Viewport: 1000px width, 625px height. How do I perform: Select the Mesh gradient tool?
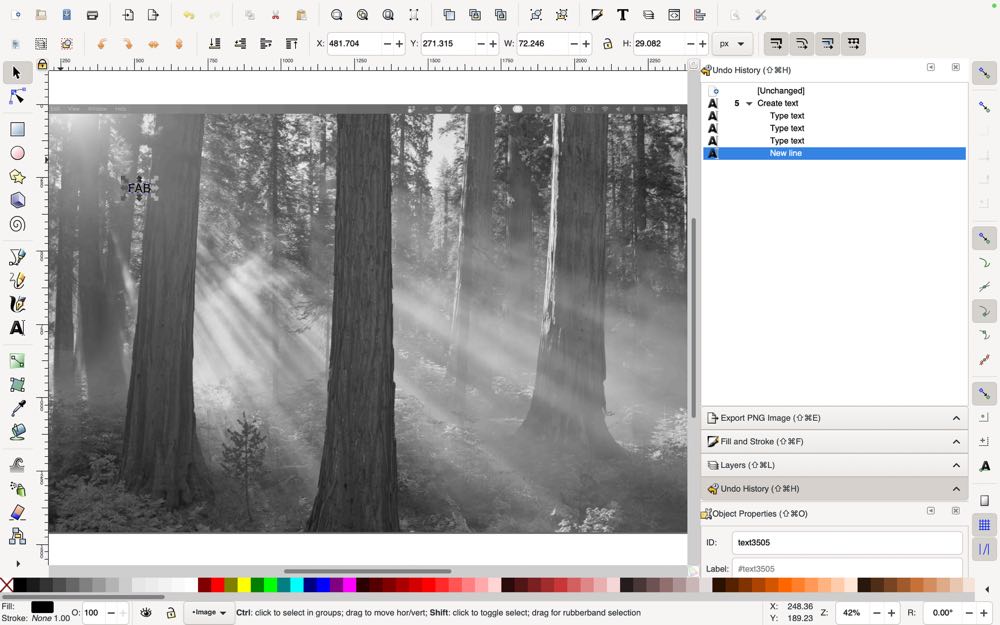(x=17, y=385)
